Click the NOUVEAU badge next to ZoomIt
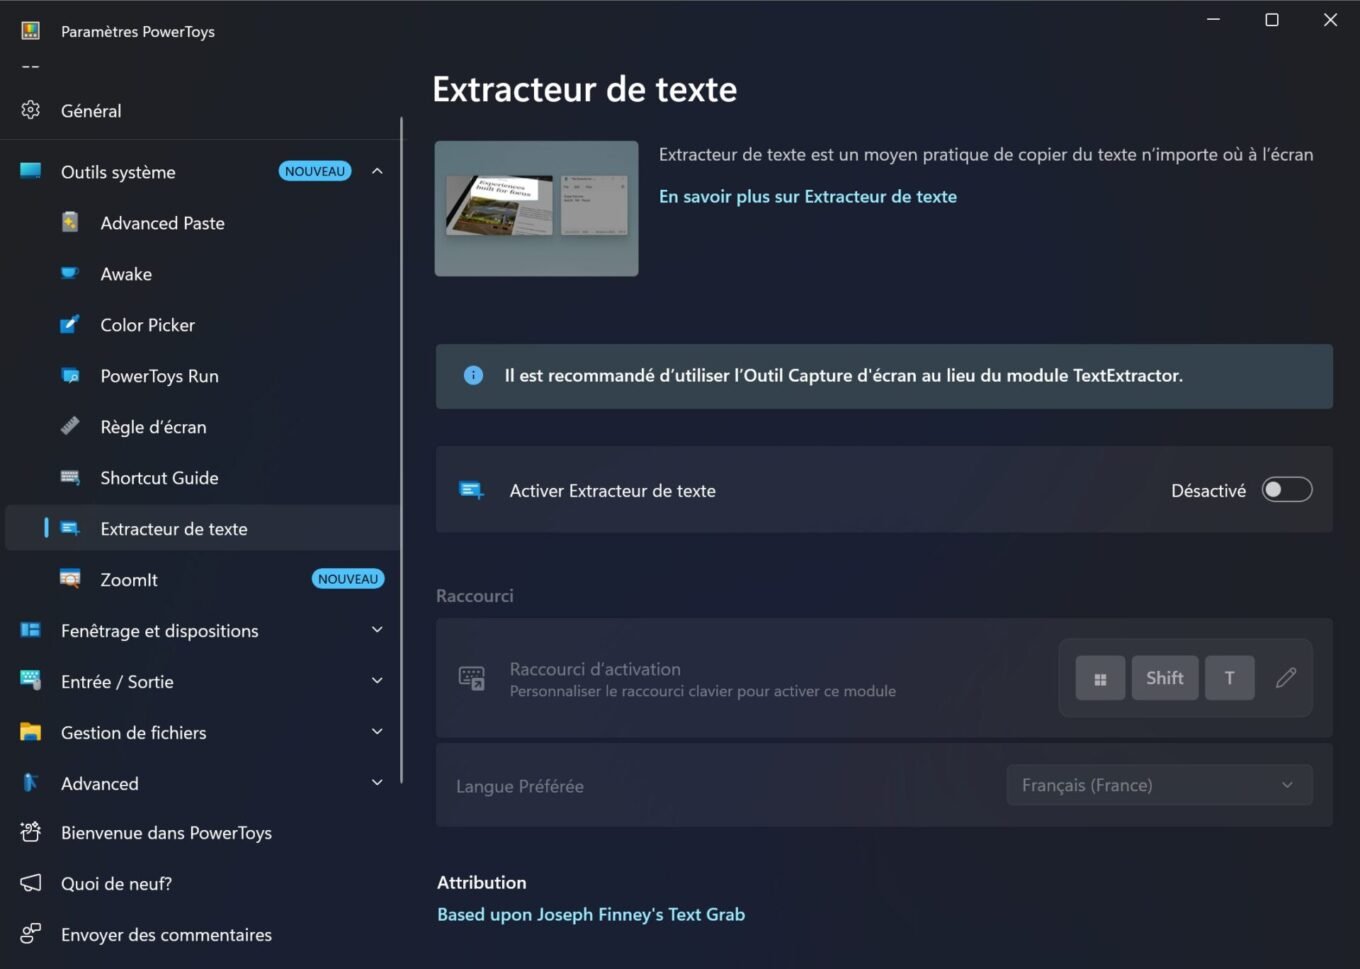 (x=348, y=579)
